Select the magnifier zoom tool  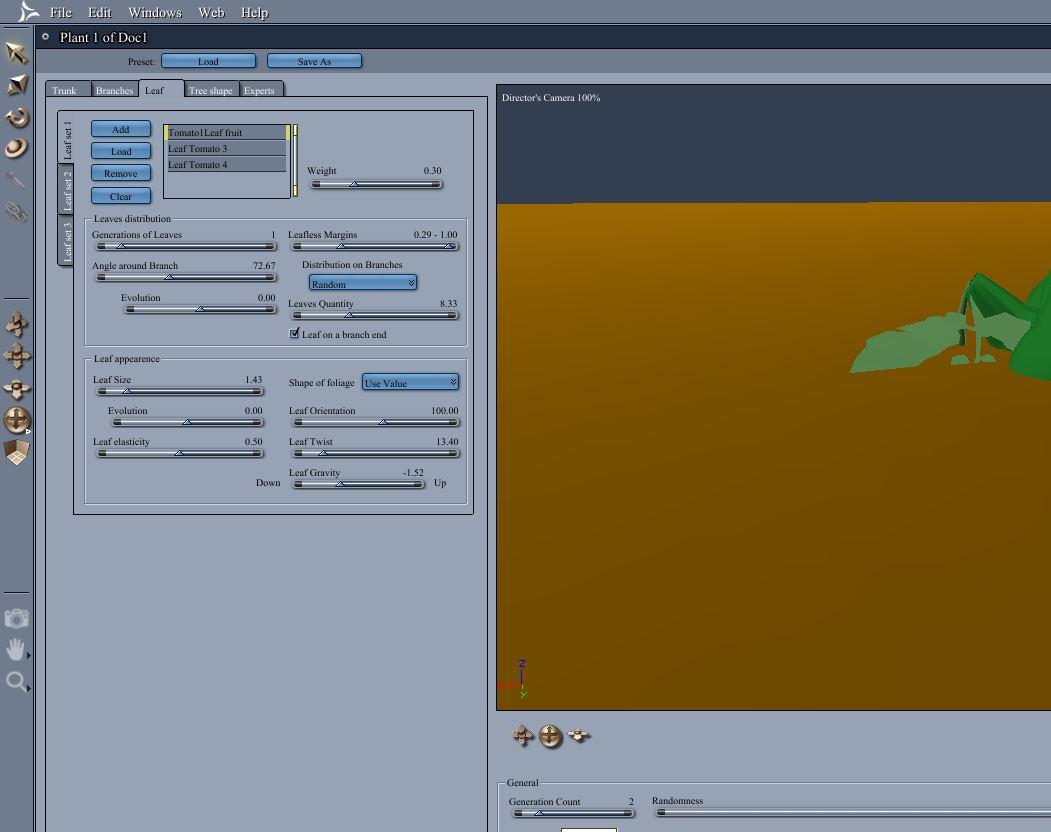coord(15,682)
